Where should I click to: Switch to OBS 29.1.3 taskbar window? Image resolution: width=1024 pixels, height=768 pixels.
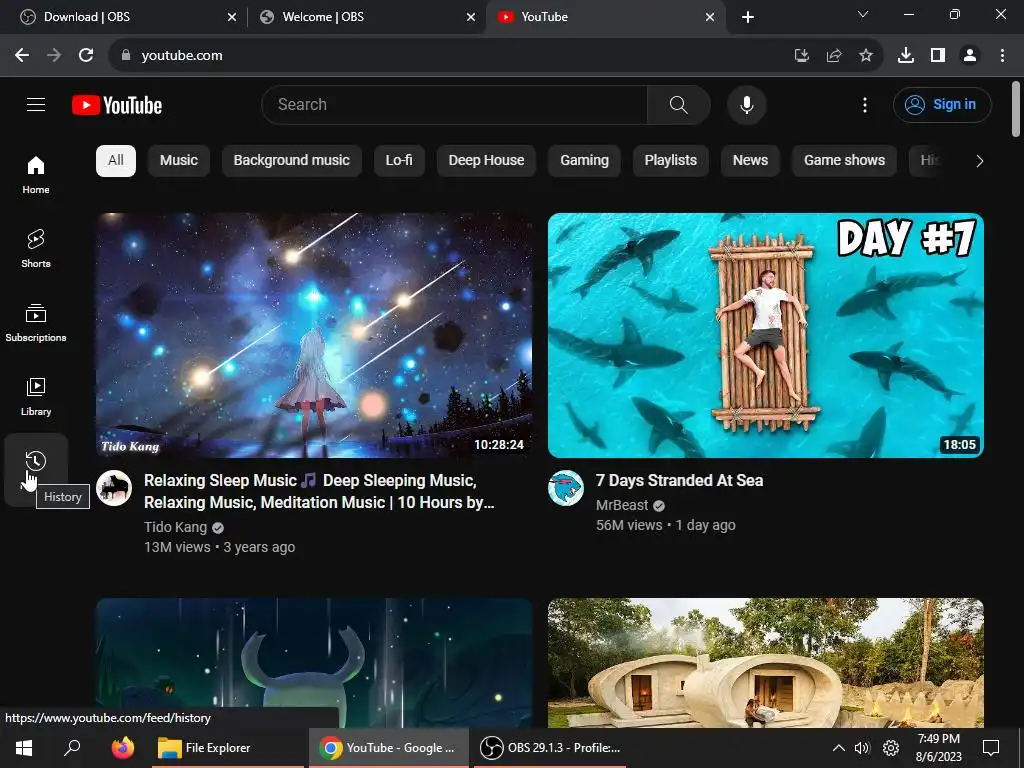click(550, 748)
